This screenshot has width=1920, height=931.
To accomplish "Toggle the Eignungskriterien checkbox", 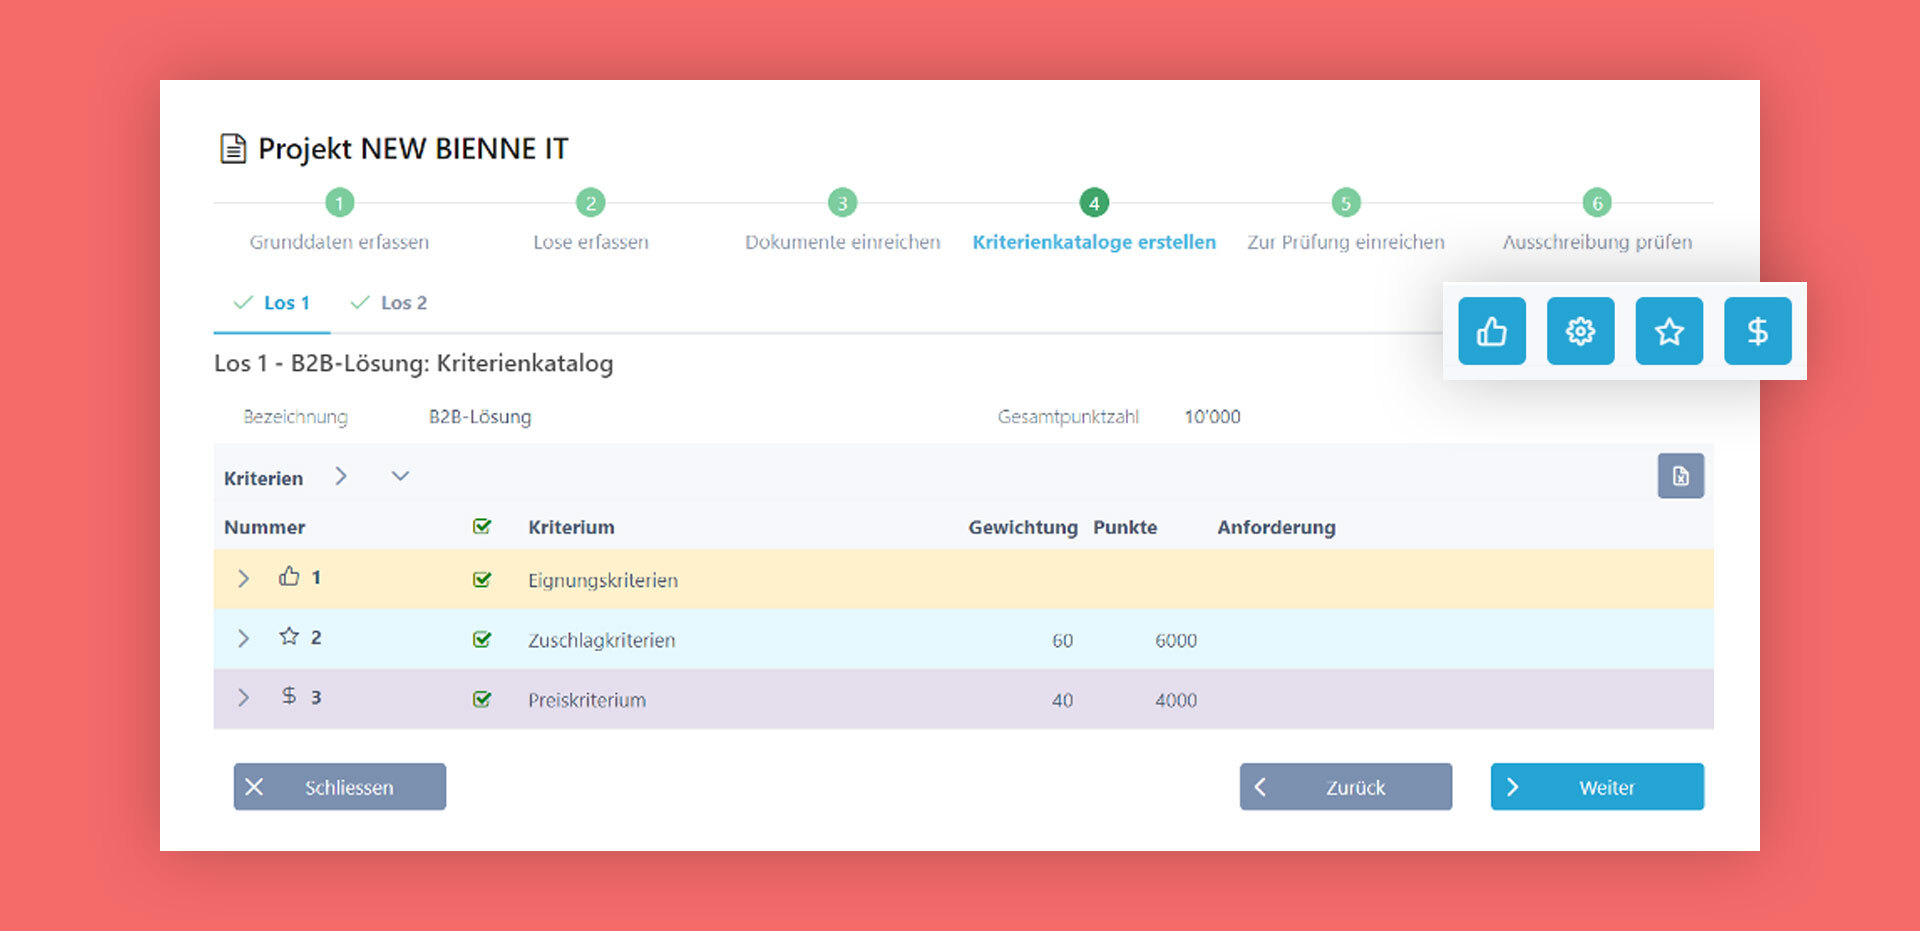I will 482,579.
